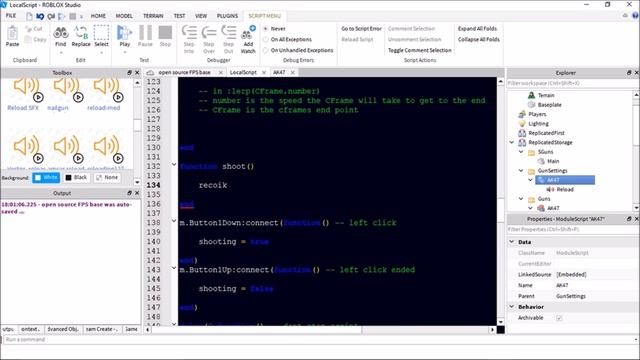The width and height of the screenshot is (640, 360).
Task: Preview the reload-med sound
Action: 118,97
